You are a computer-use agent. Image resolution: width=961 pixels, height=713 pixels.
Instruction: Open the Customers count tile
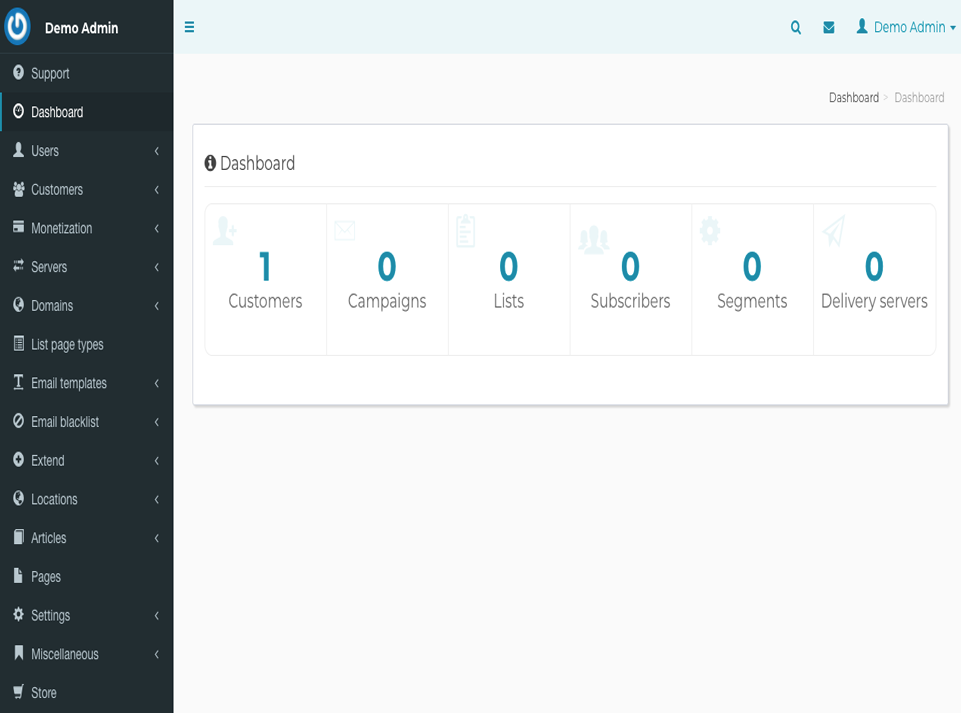(265, 280)
